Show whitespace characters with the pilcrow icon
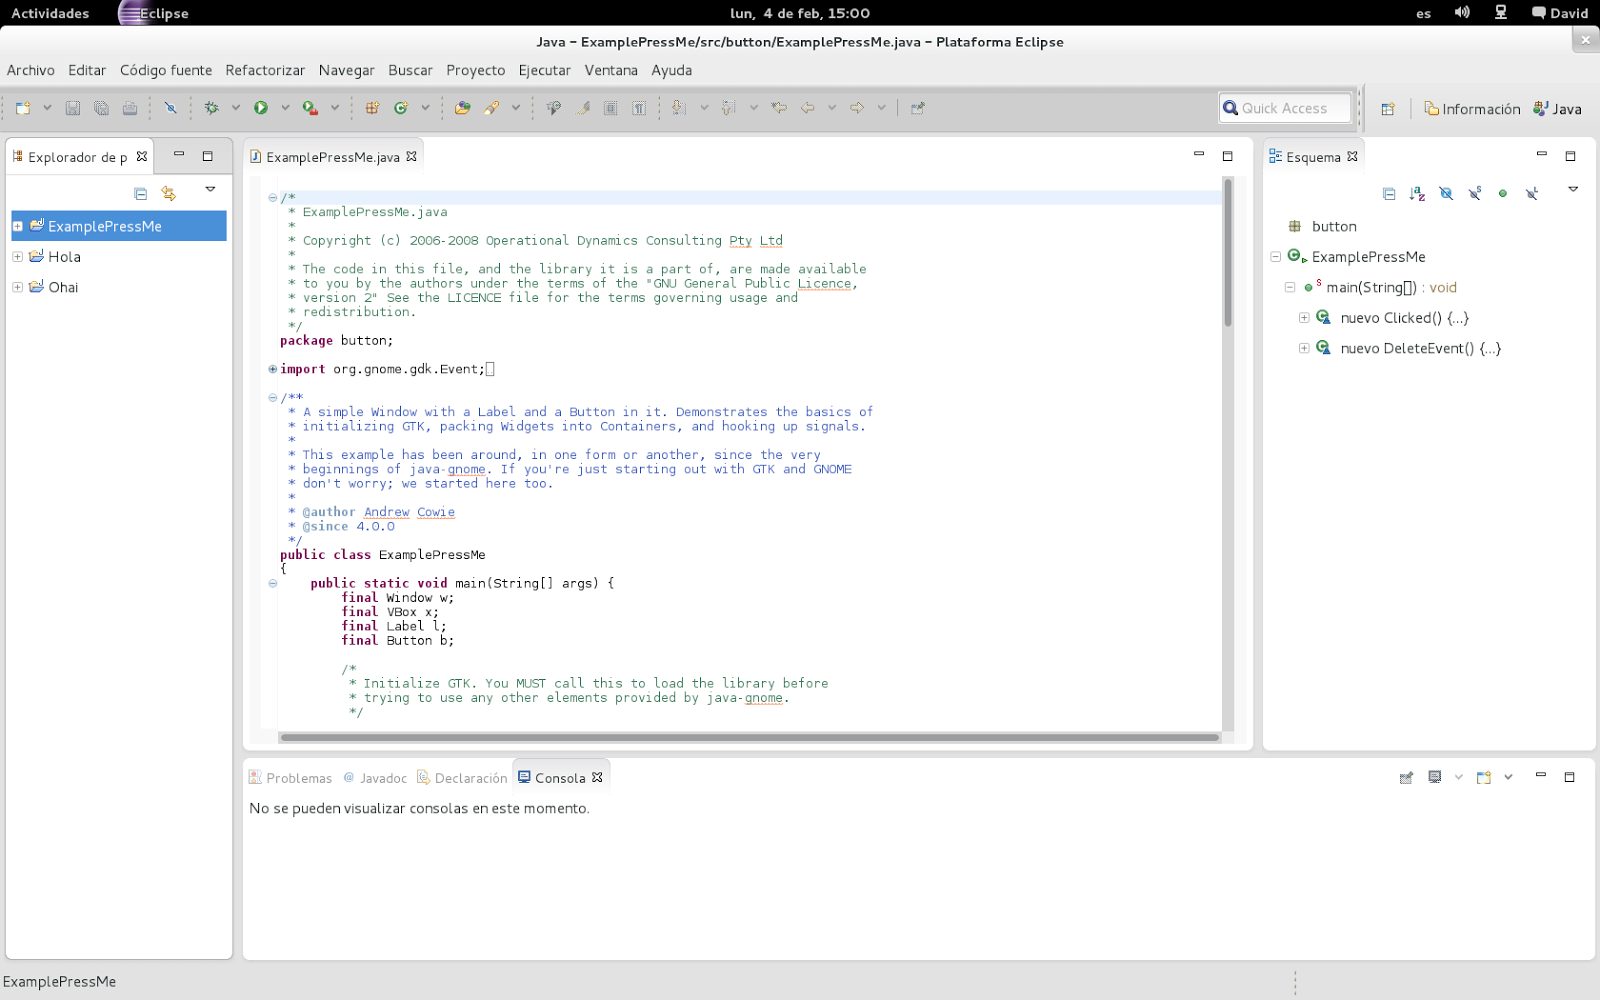 (x=640, y=107)
